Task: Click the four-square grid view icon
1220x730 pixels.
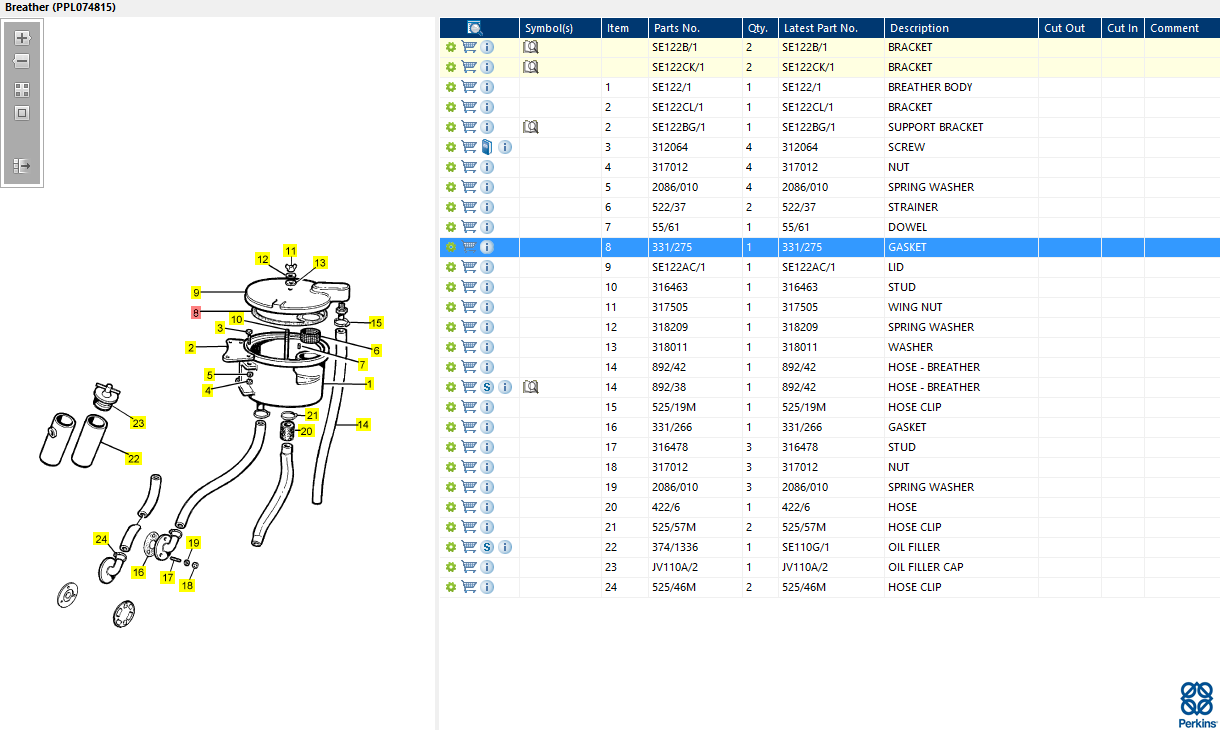Action: click(x=22, y=90)
